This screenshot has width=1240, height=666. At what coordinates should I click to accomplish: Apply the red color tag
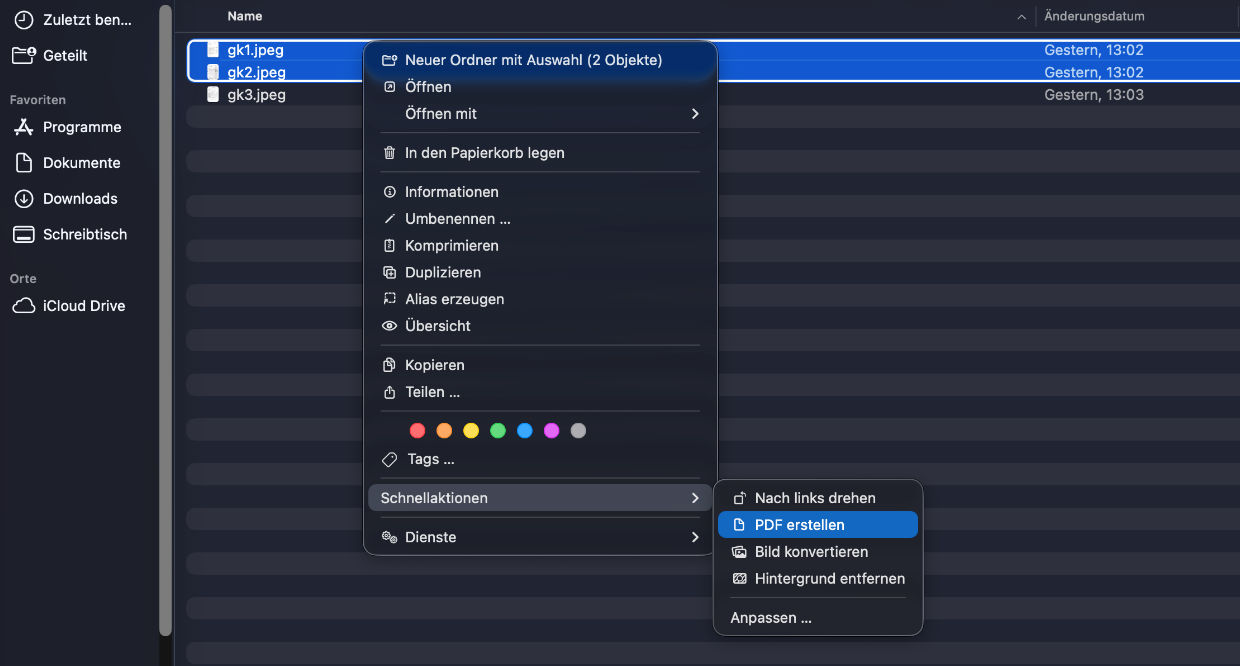pyautogui.click(x=418, y=431)
